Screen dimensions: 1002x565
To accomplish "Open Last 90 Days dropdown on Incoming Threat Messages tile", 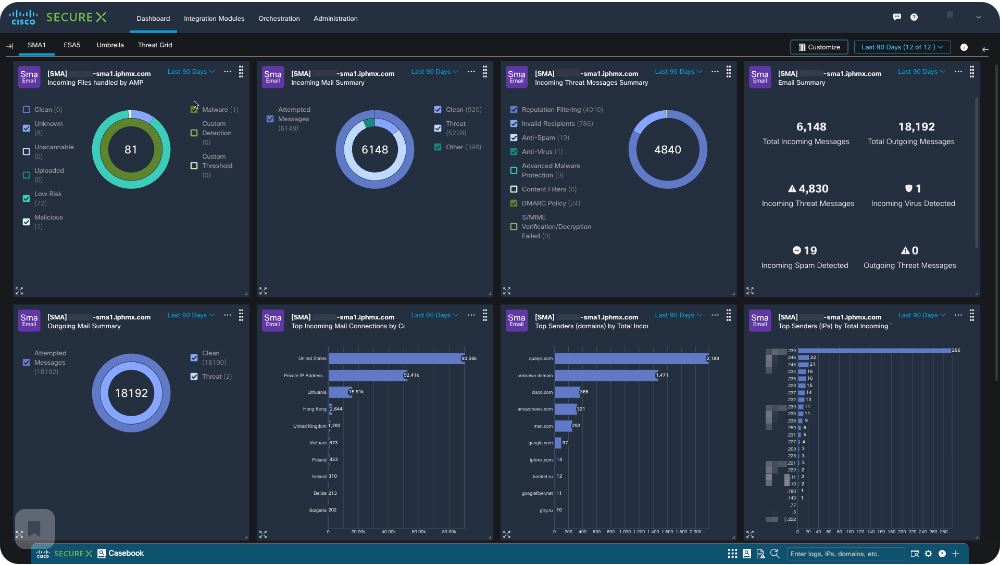I will 678,72.
